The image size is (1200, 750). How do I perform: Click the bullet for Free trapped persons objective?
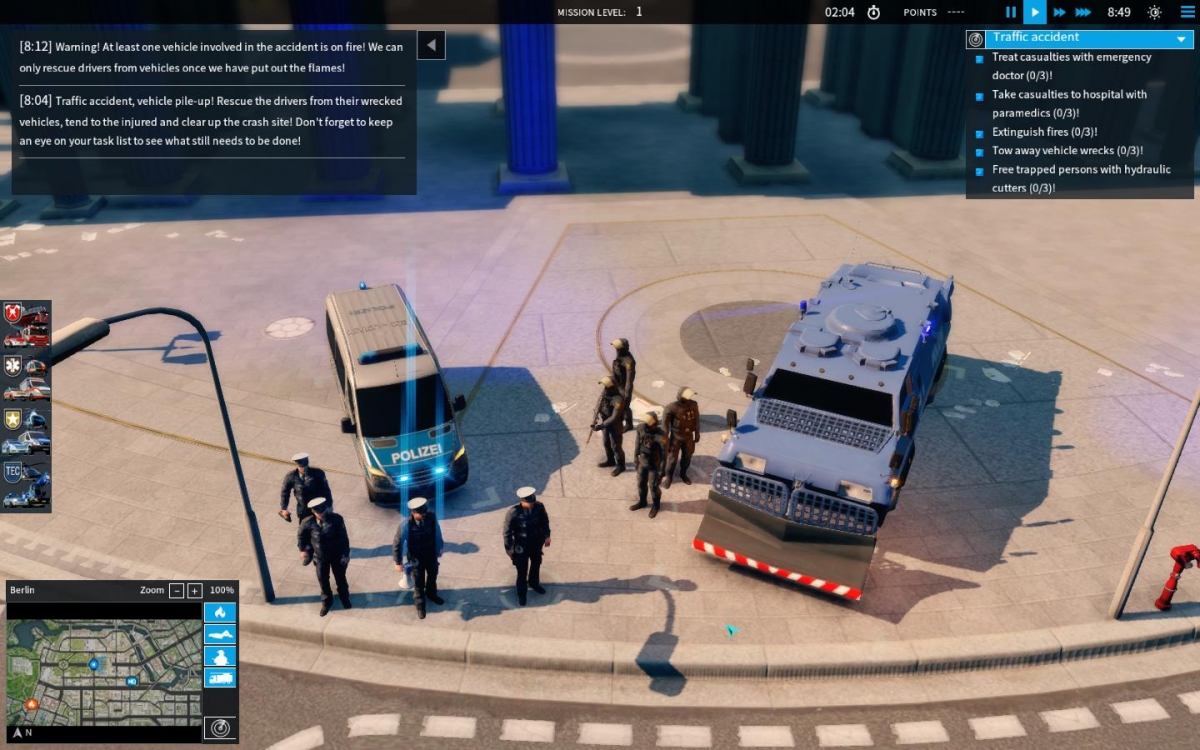click(x=980, y=171)
